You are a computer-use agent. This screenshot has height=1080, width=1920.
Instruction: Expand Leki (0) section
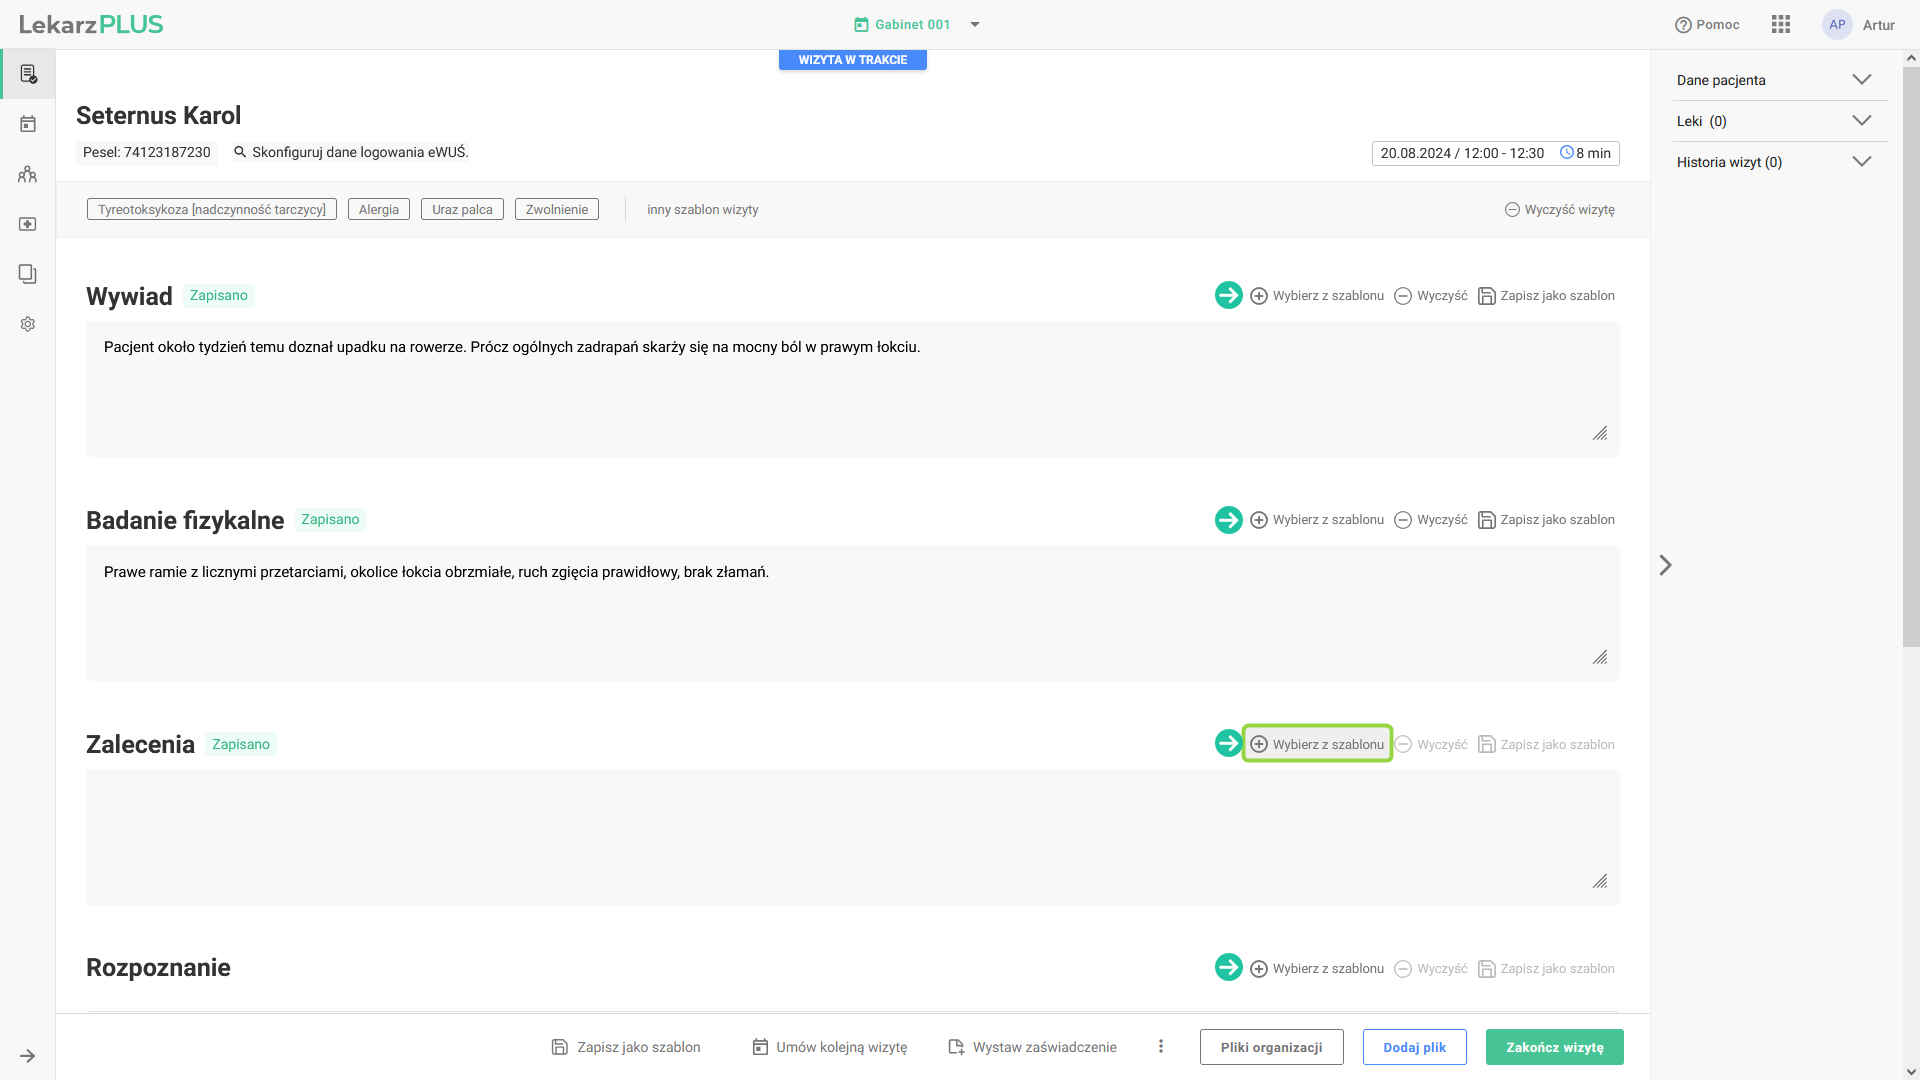click(x=1861, y=121)
